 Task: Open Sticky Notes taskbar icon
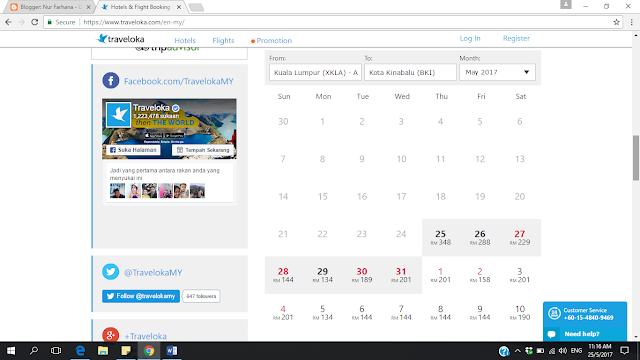(126, 351)
